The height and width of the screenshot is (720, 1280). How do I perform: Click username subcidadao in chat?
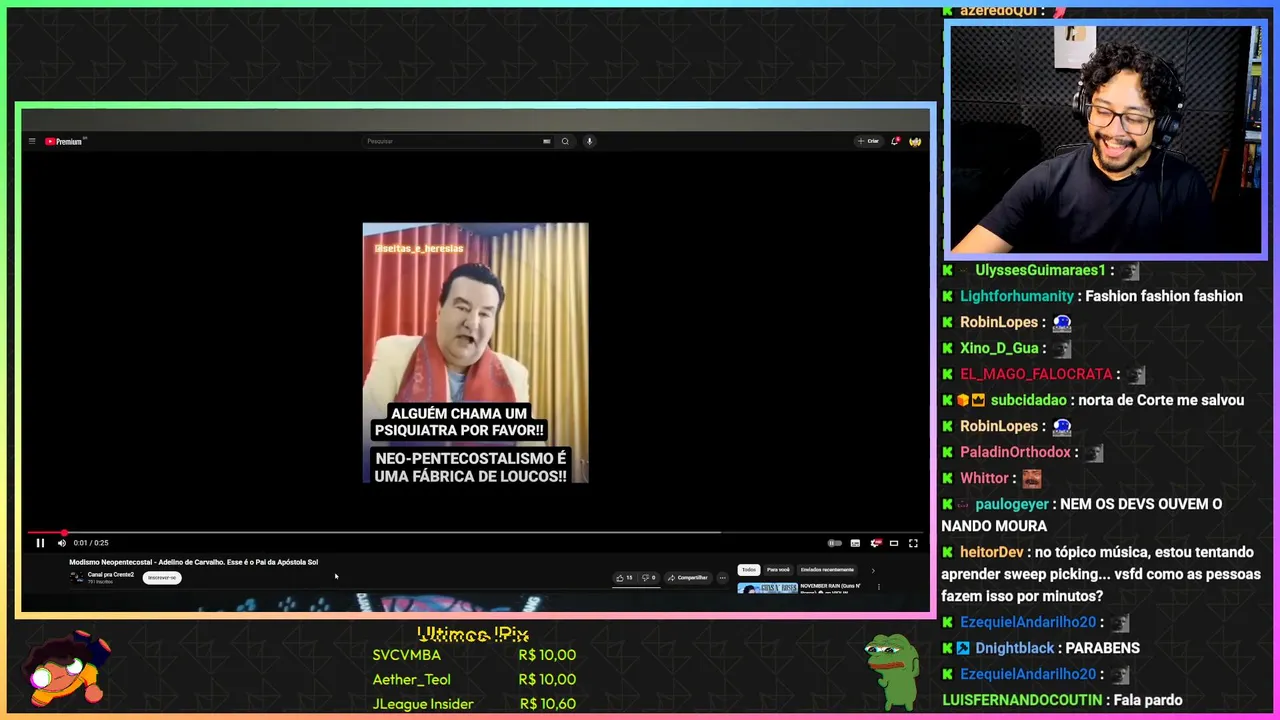[1029, 400]
